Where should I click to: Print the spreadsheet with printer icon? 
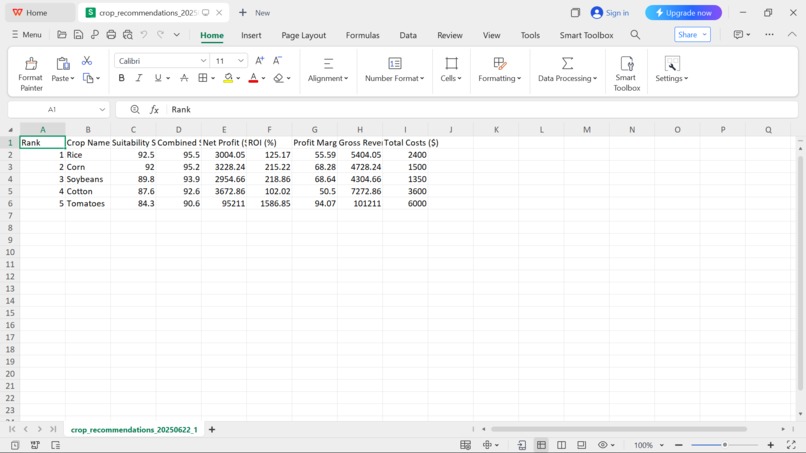(x=111, y=34)
